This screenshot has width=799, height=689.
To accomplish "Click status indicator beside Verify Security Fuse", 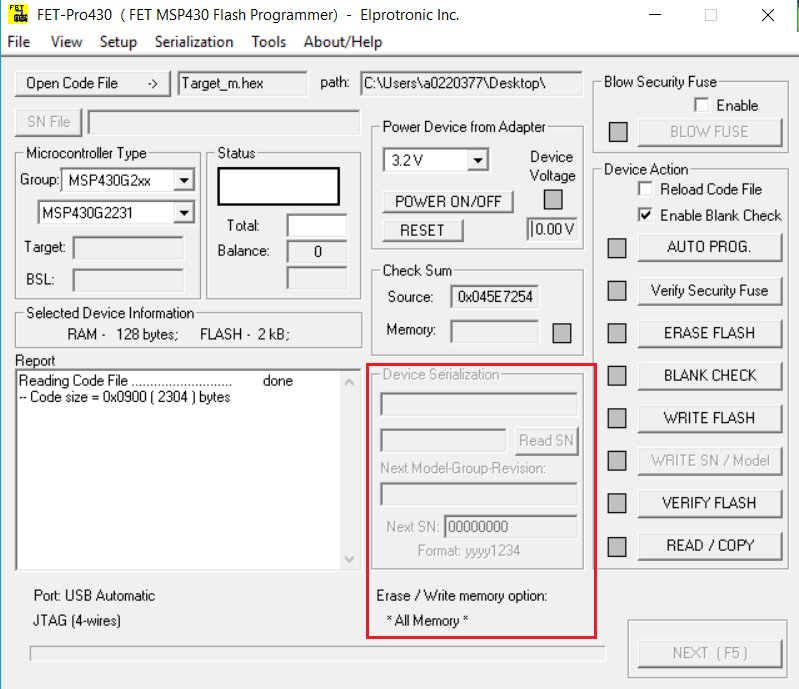I will (617, 291).
